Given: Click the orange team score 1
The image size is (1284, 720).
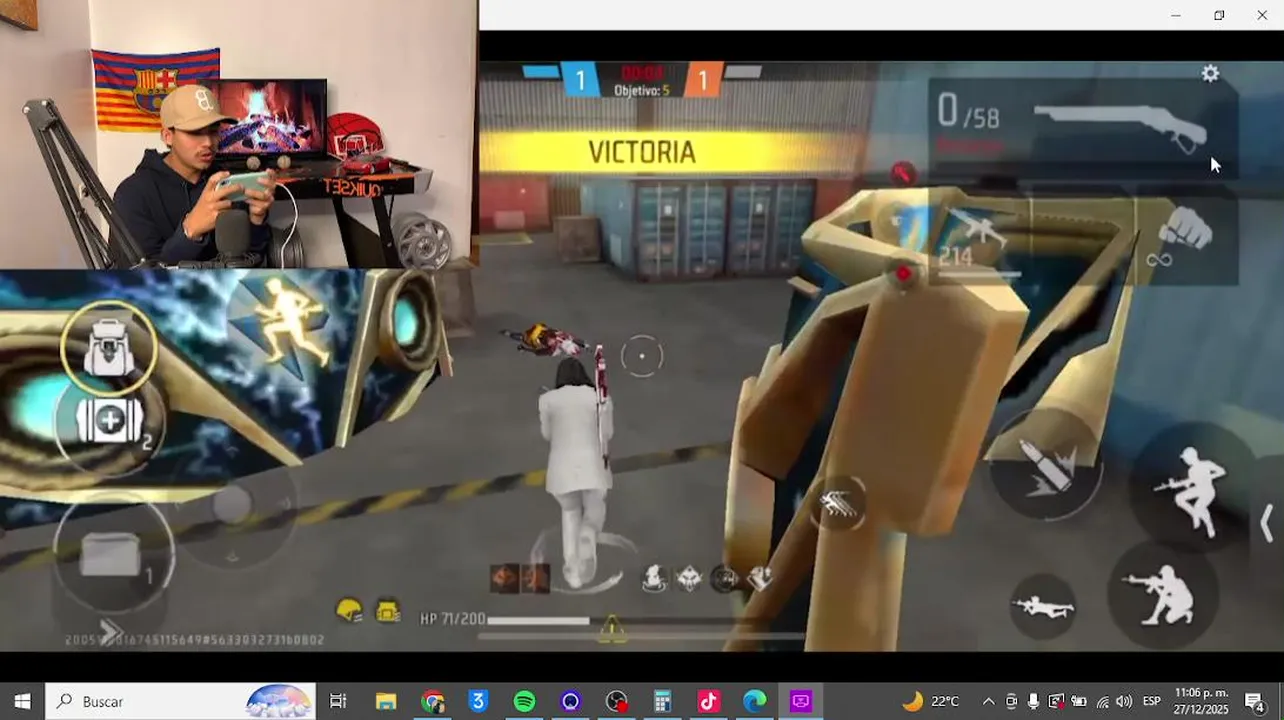Looking at the screenshot, I should pos(702,80).
